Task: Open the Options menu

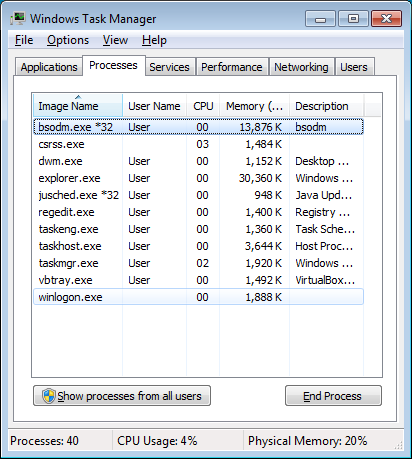Action: coord(68,40)
